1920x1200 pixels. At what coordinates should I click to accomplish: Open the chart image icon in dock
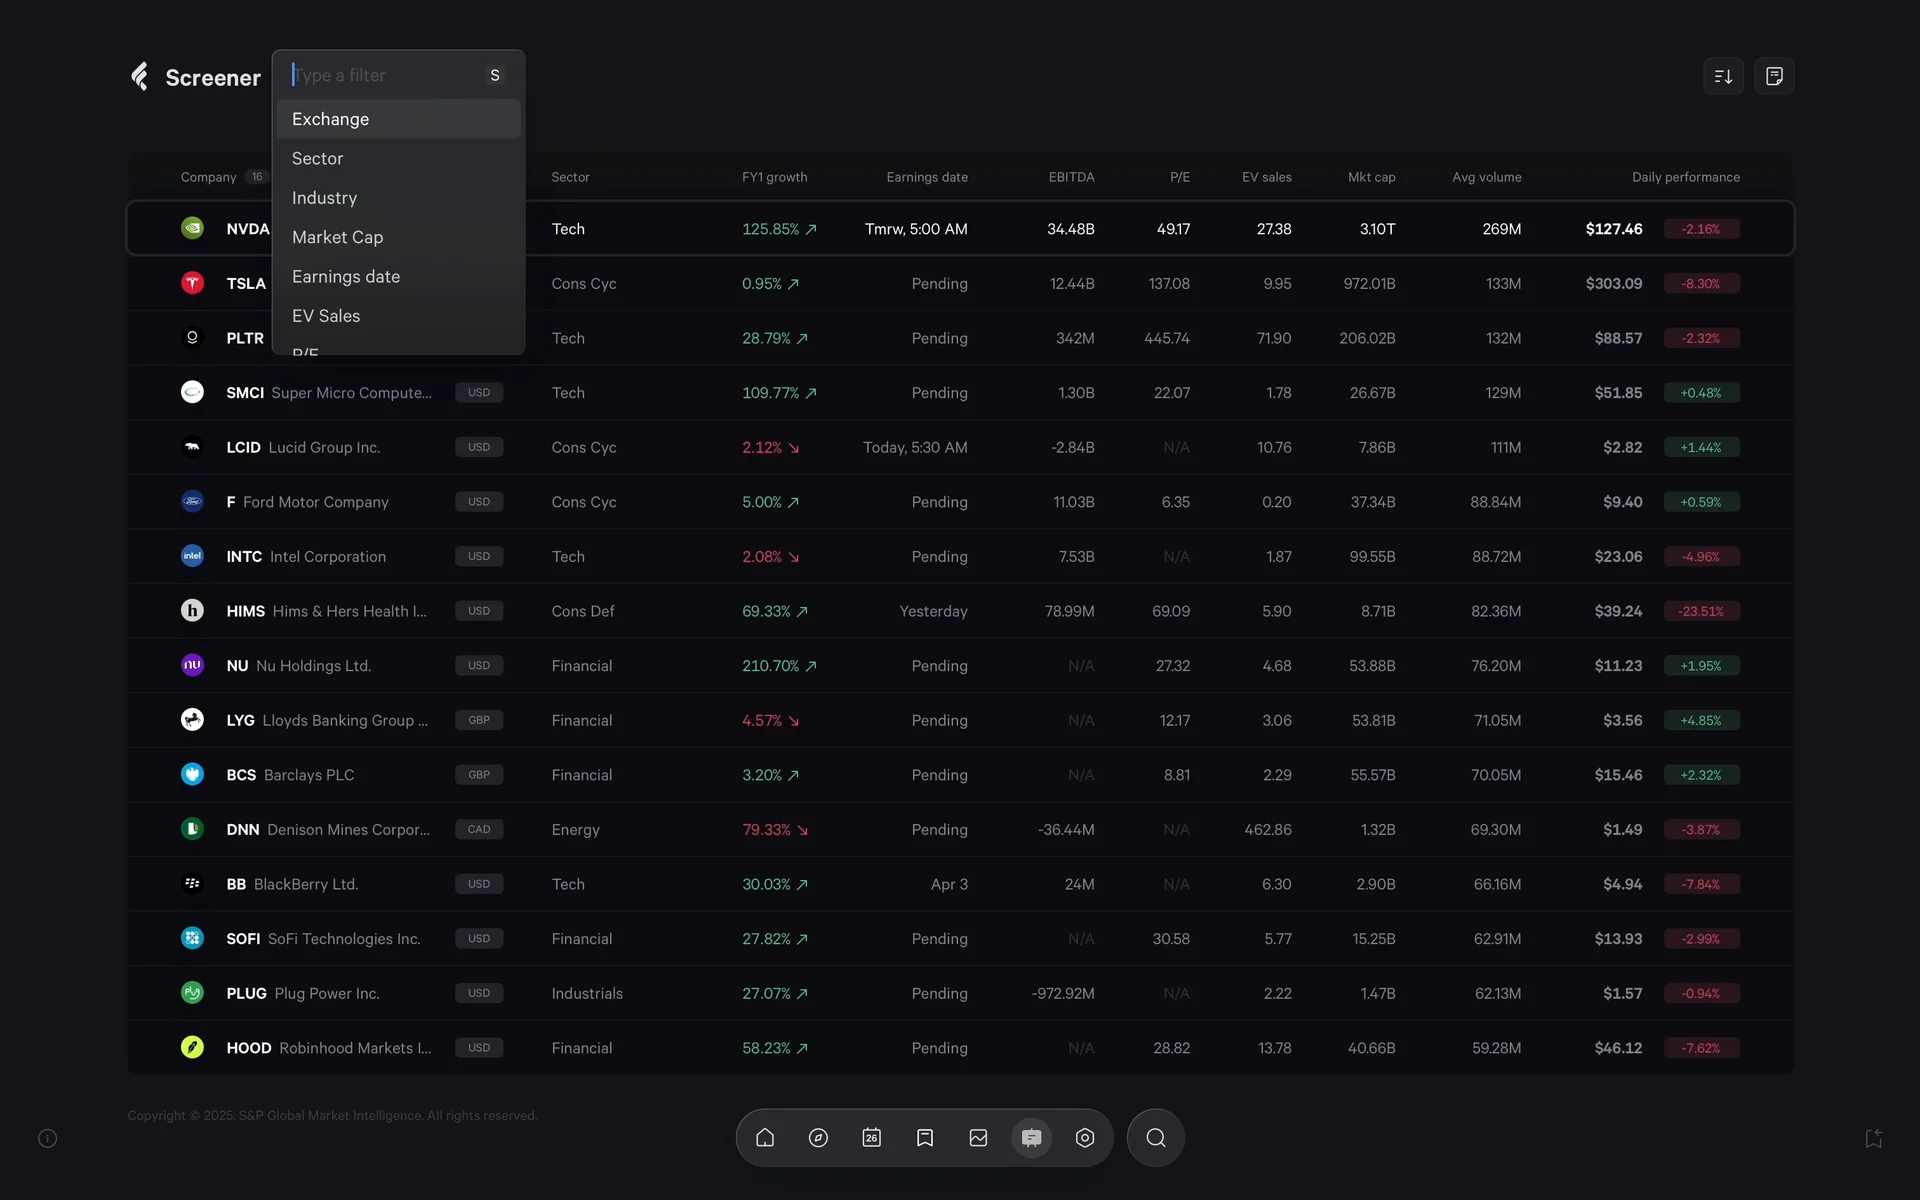(x=978, y=1138)
